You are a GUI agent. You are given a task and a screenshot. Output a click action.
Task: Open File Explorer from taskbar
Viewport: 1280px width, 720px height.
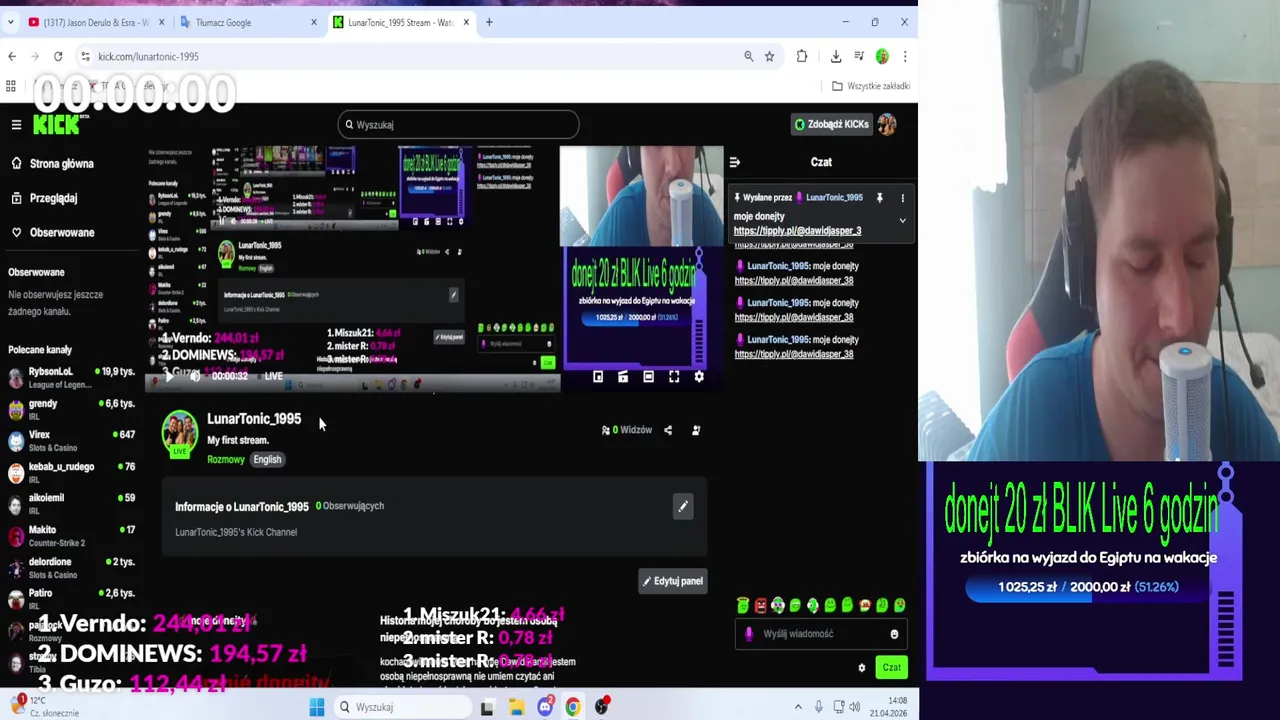tap(516, 707)
